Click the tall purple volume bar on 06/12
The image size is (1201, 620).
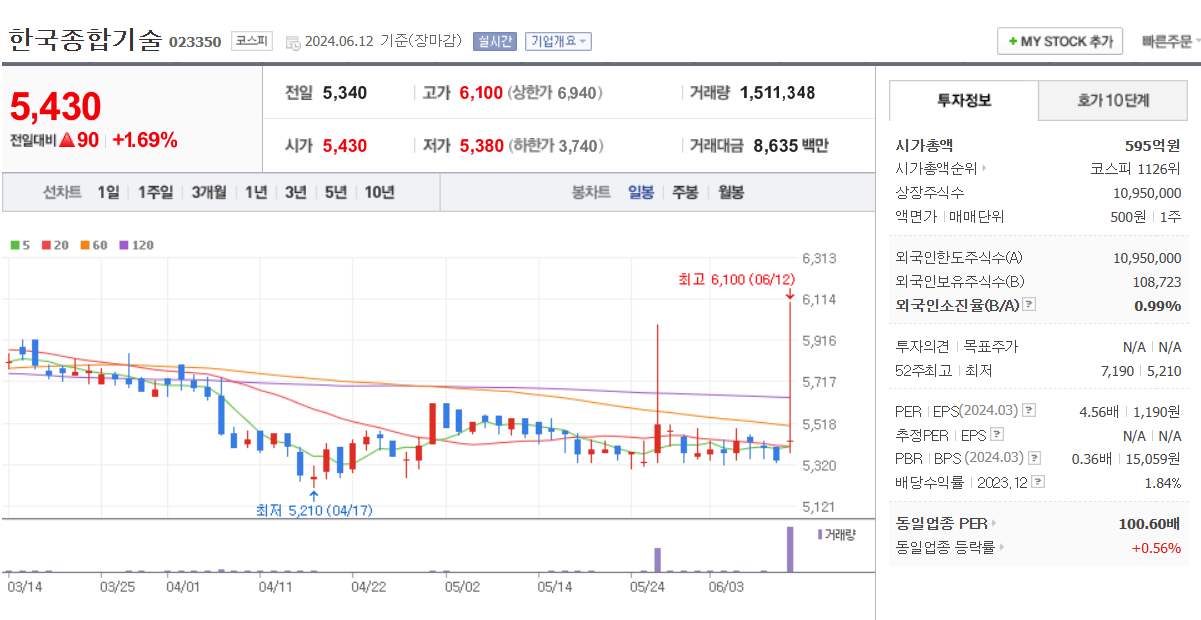790,549
